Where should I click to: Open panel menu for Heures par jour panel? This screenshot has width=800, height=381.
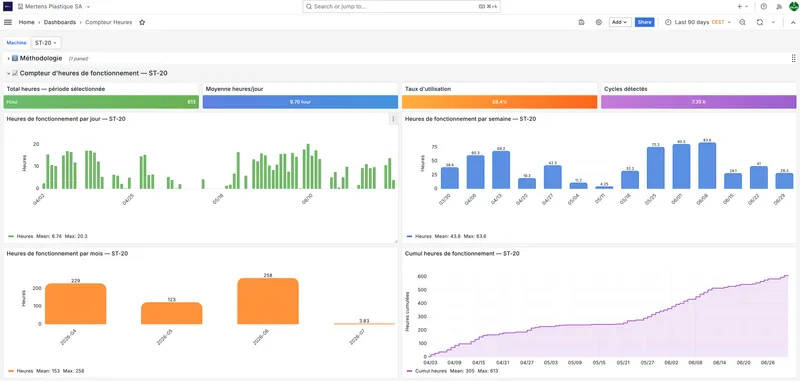393,119
